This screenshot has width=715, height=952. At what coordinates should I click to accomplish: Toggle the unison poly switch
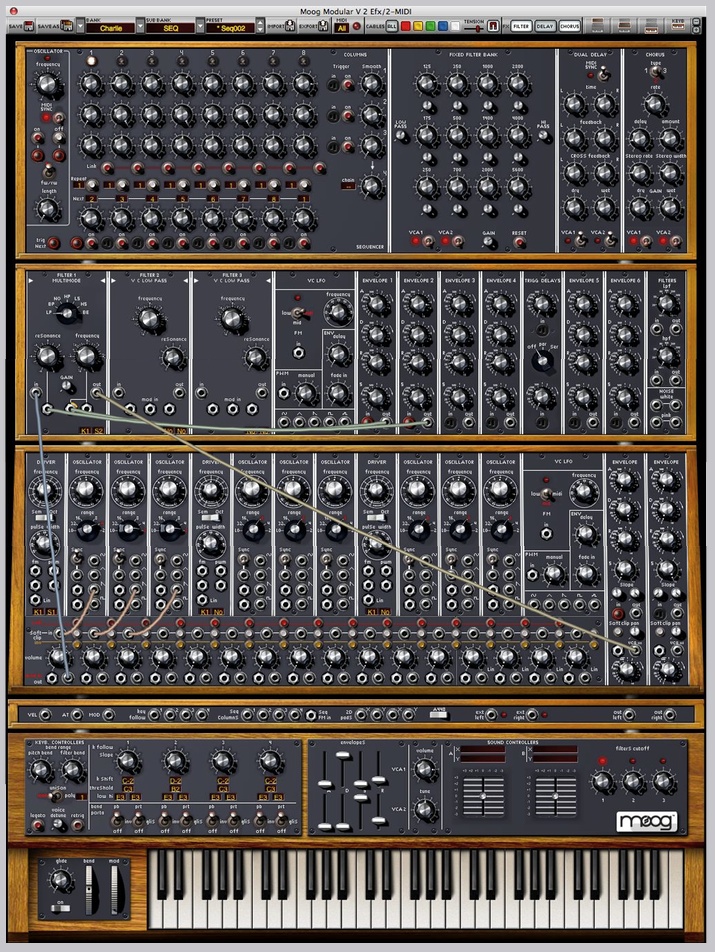(57, 796)
